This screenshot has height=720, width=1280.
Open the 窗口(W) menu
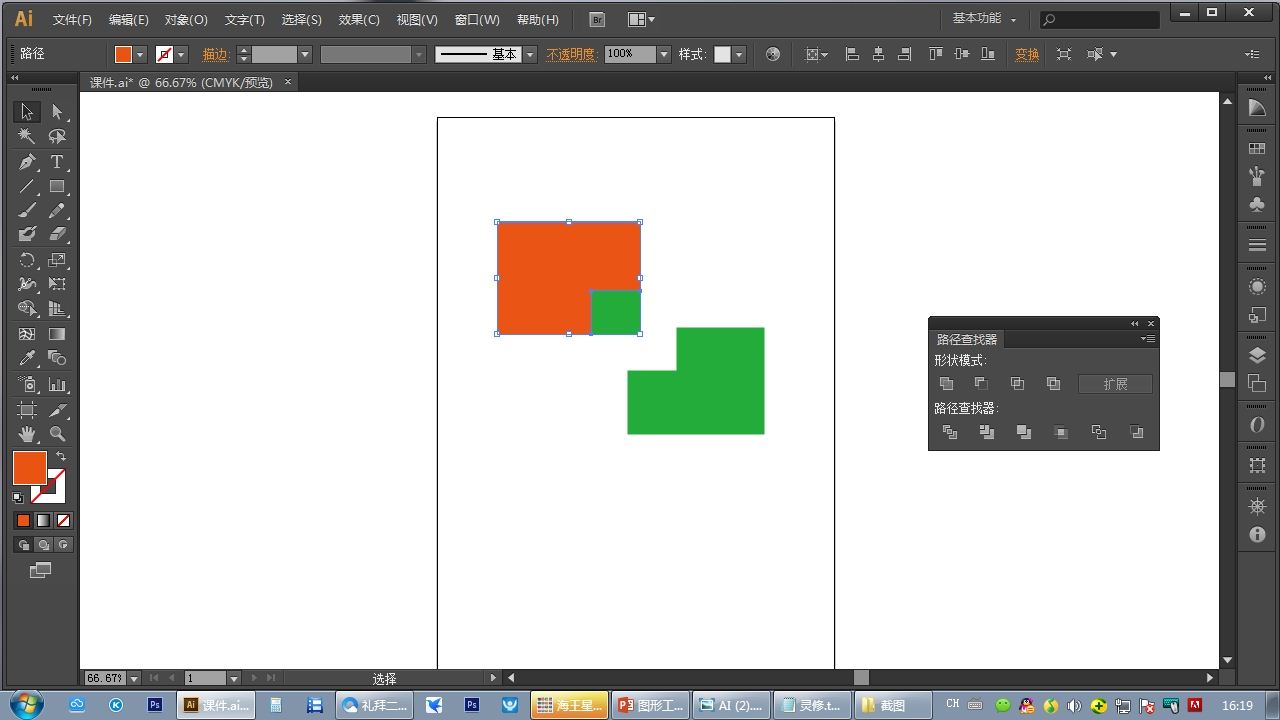[477, 20]
